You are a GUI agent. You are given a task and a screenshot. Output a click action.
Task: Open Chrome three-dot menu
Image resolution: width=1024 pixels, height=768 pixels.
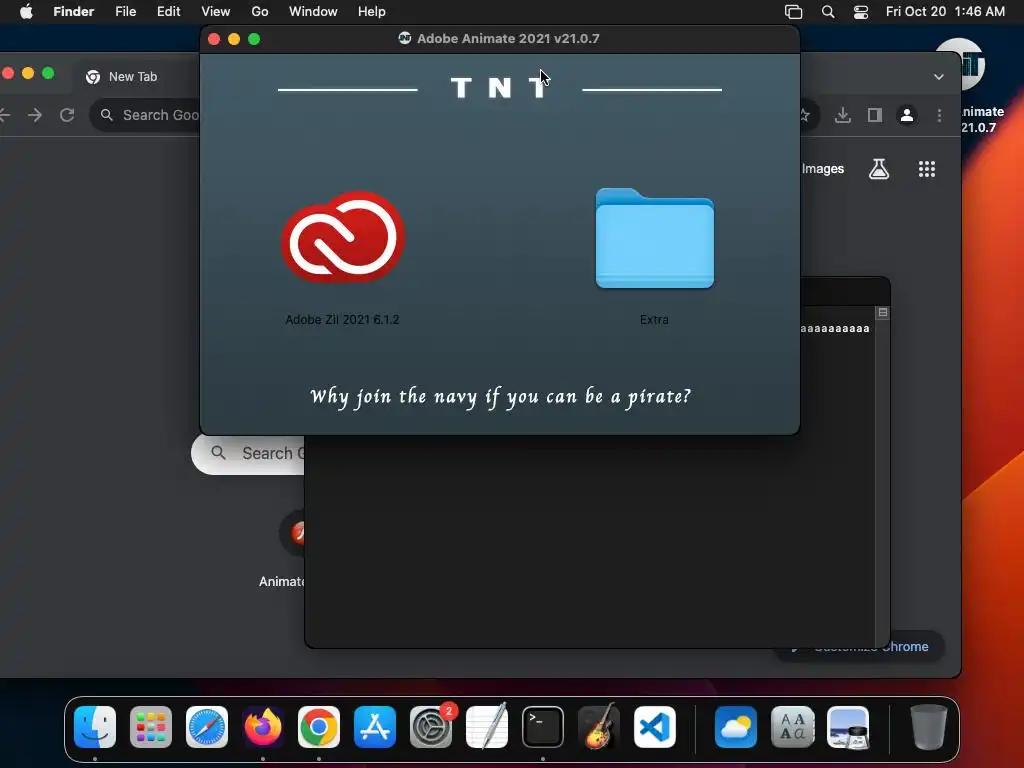click(x=939, y=116)
